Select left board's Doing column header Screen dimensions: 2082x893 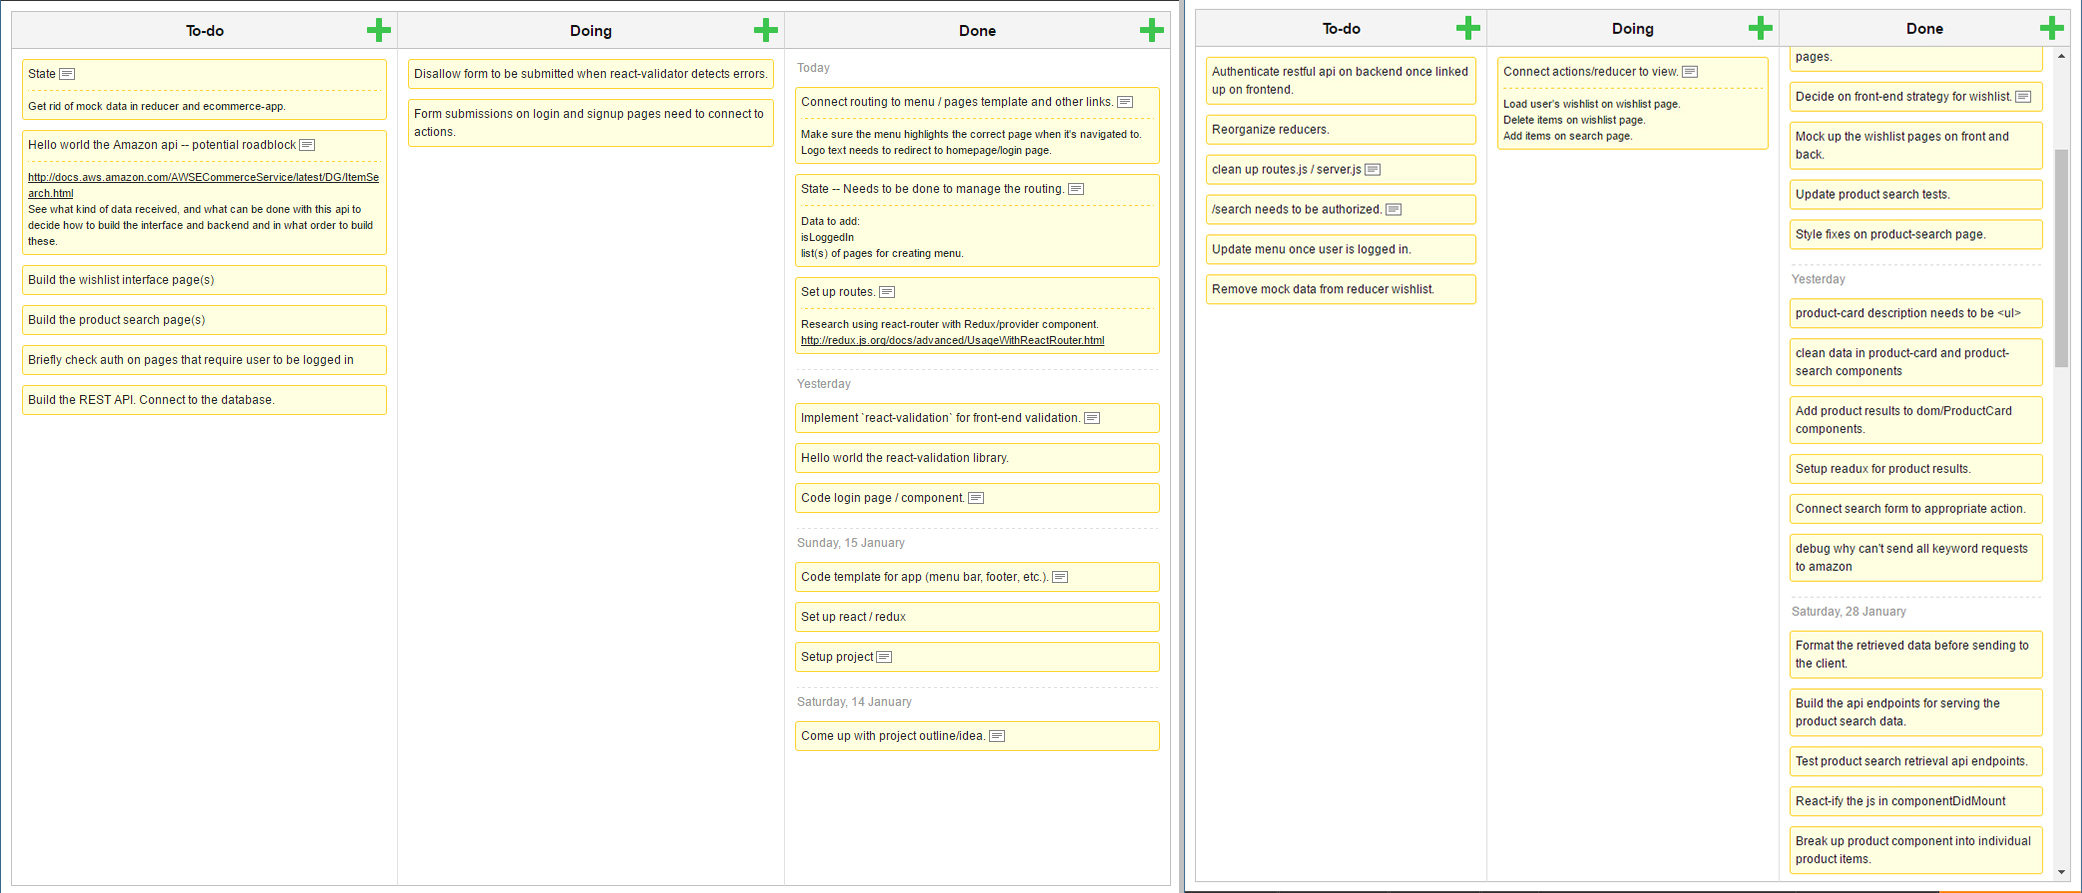(x=591, y=31)
